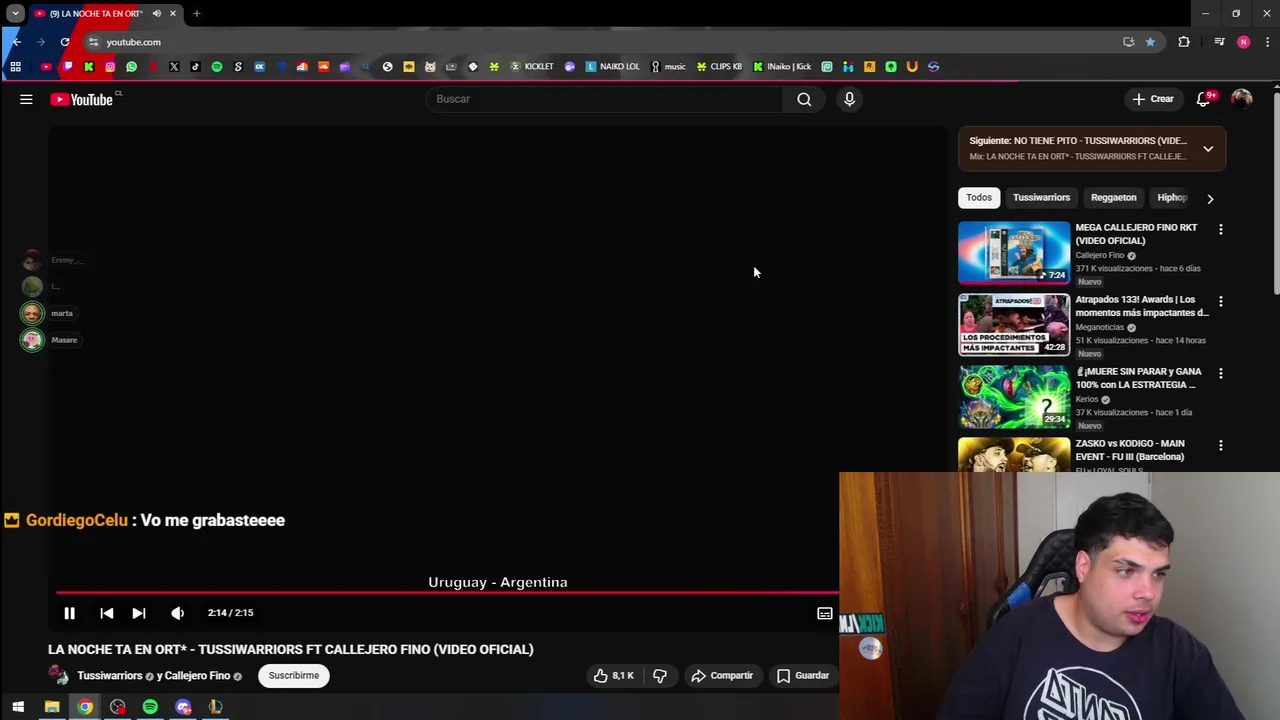Open tab search dropdown in Chrome
Image resolution: width=1280 pixels, height=720 pixels.
pos(15,13)
